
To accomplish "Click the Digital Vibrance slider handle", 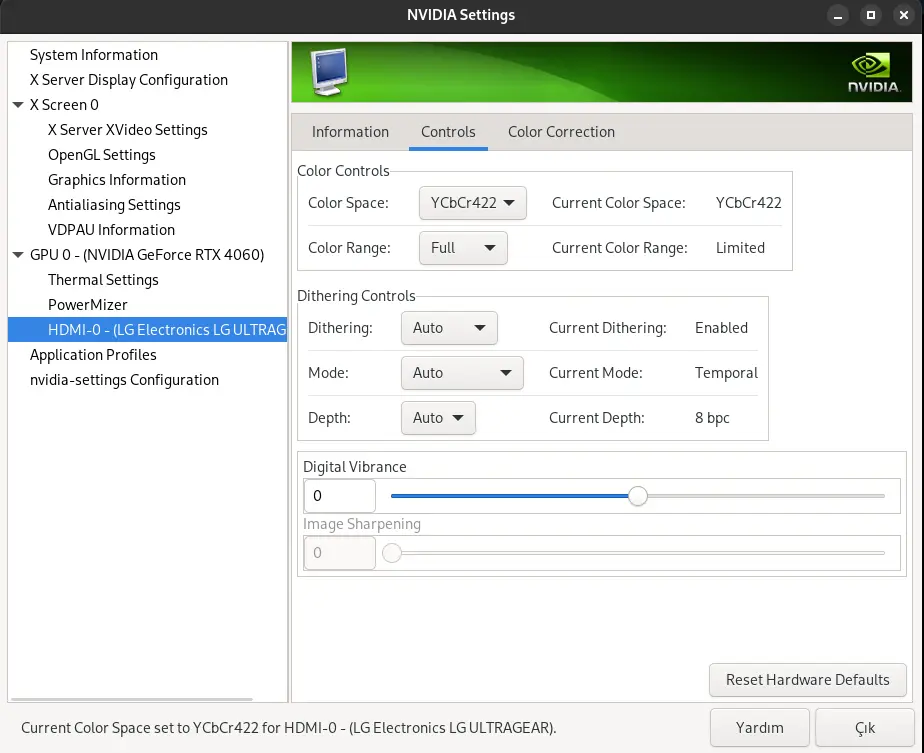I will (638, 496).
